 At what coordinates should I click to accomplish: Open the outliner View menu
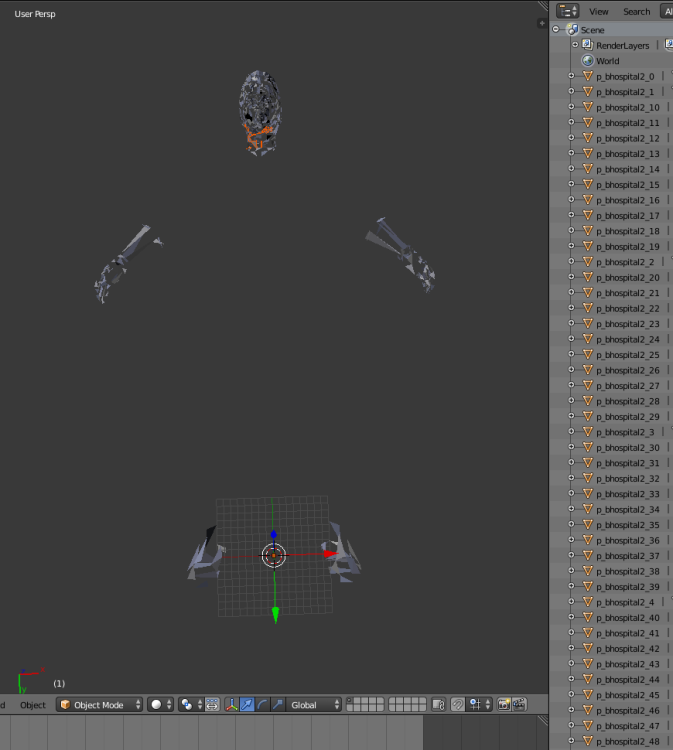pyautogui.click(x=598, y=11)
